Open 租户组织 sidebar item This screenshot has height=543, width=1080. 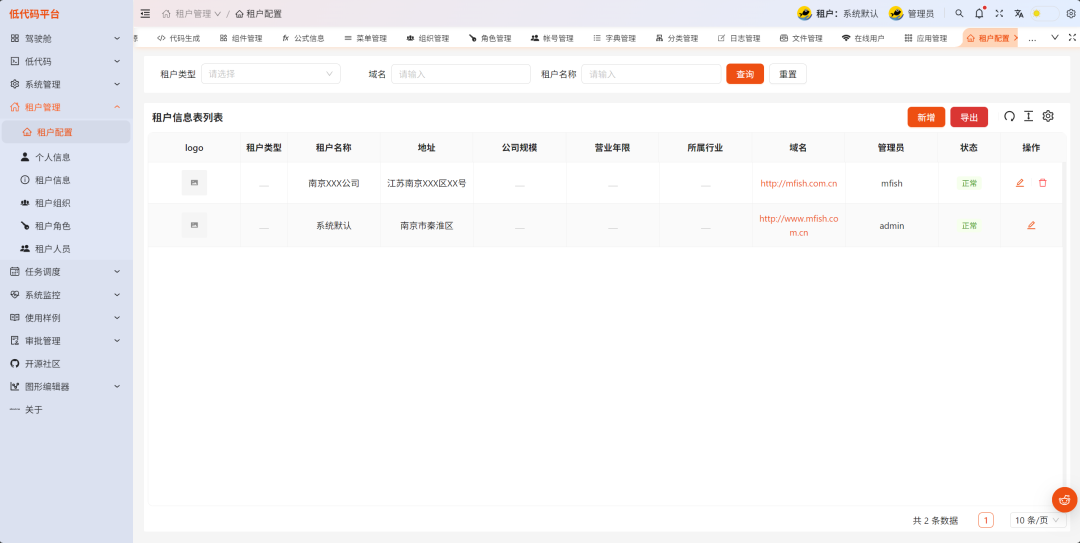[x=66, y=203]
